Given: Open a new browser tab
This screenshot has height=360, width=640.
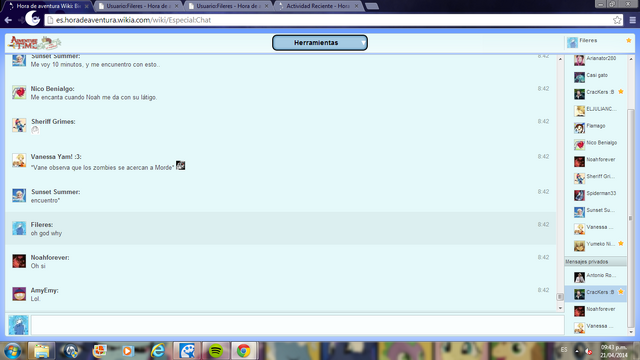Looking at the screenshot, I should click(x=372, y=6).
